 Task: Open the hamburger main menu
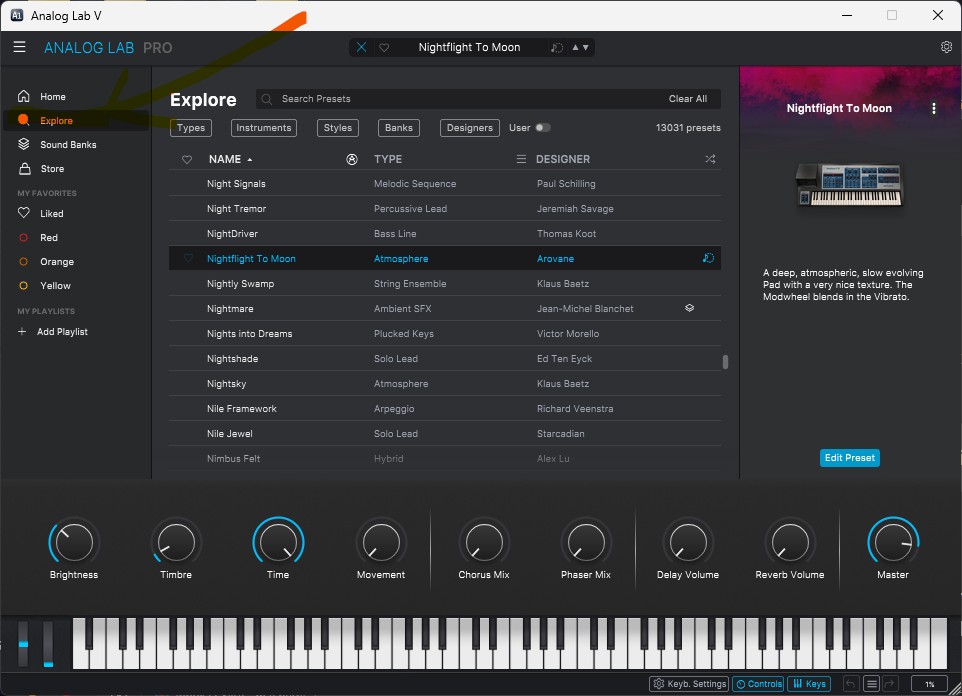(x=20, y=47)
